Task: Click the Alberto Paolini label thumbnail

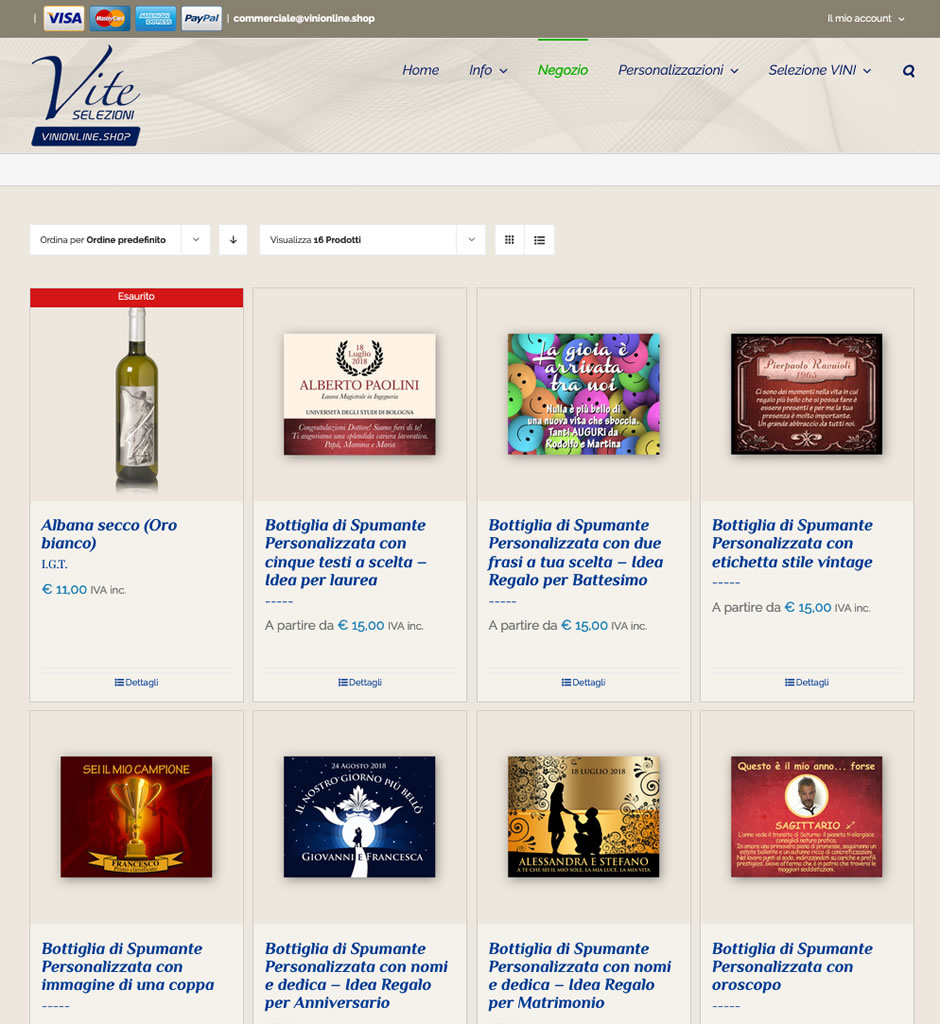Action: click(360, 394)
